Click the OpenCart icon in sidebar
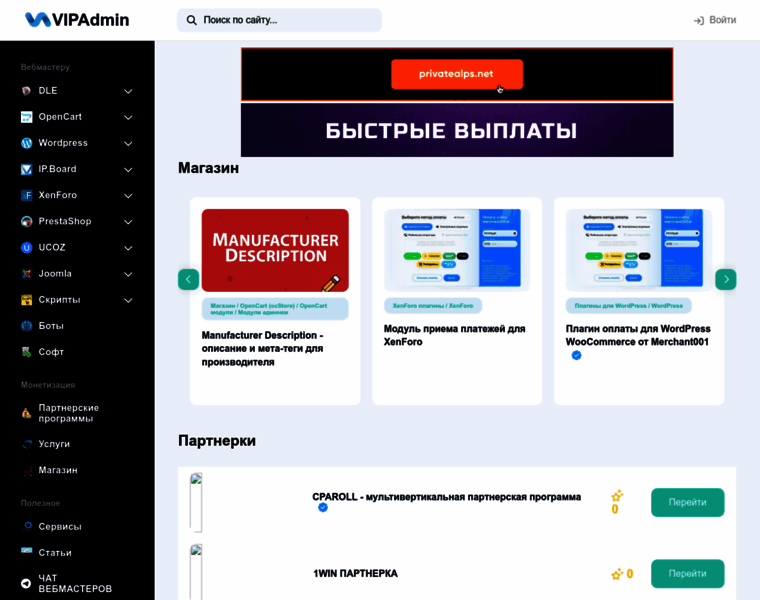The width and height of the screenshot is (760, 600). 27,117
